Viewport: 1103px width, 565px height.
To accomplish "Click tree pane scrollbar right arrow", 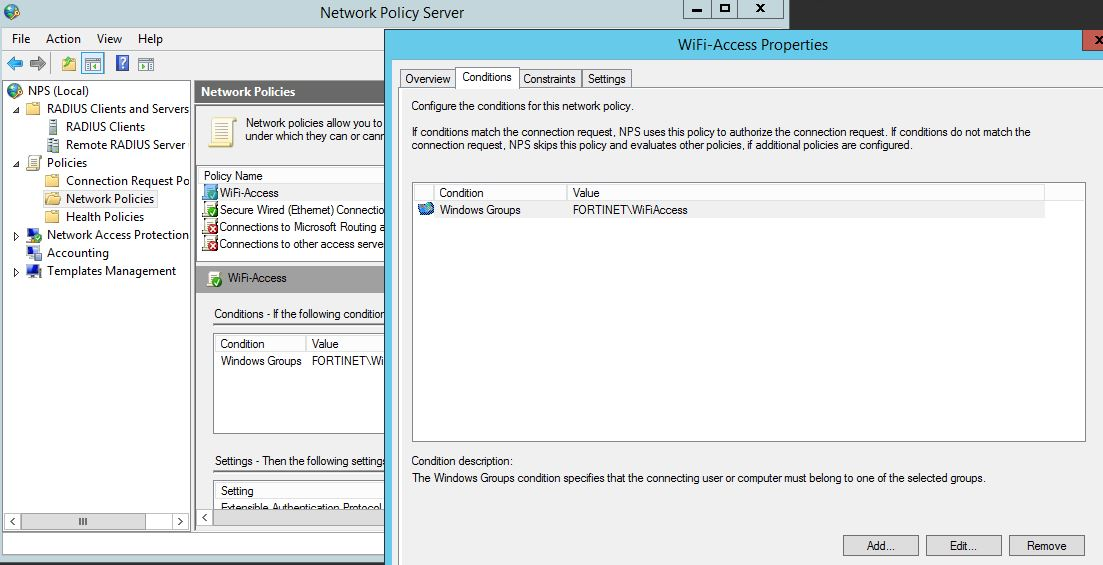I will coord(181,521).
